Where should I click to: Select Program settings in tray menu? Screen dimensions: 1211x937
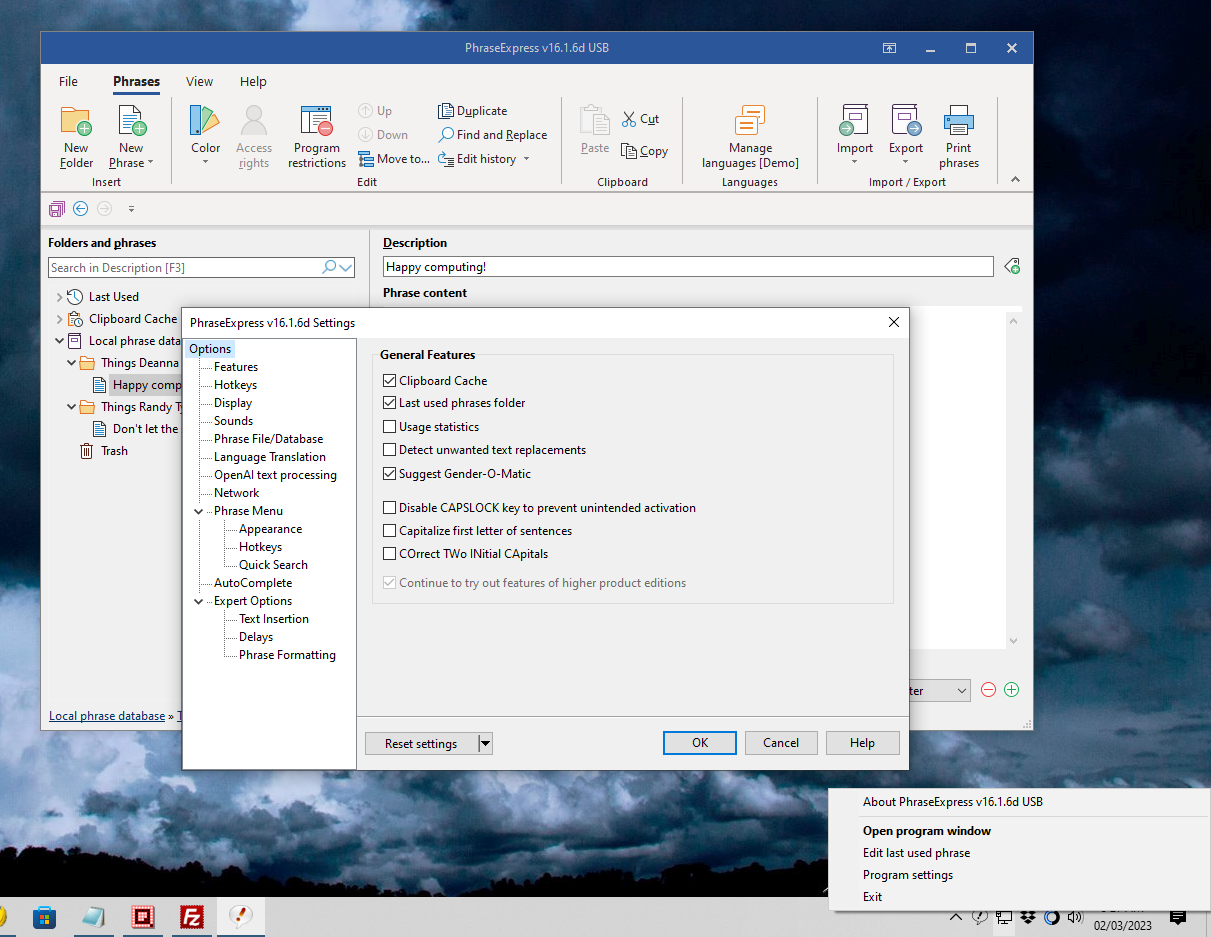coord(908,875)
